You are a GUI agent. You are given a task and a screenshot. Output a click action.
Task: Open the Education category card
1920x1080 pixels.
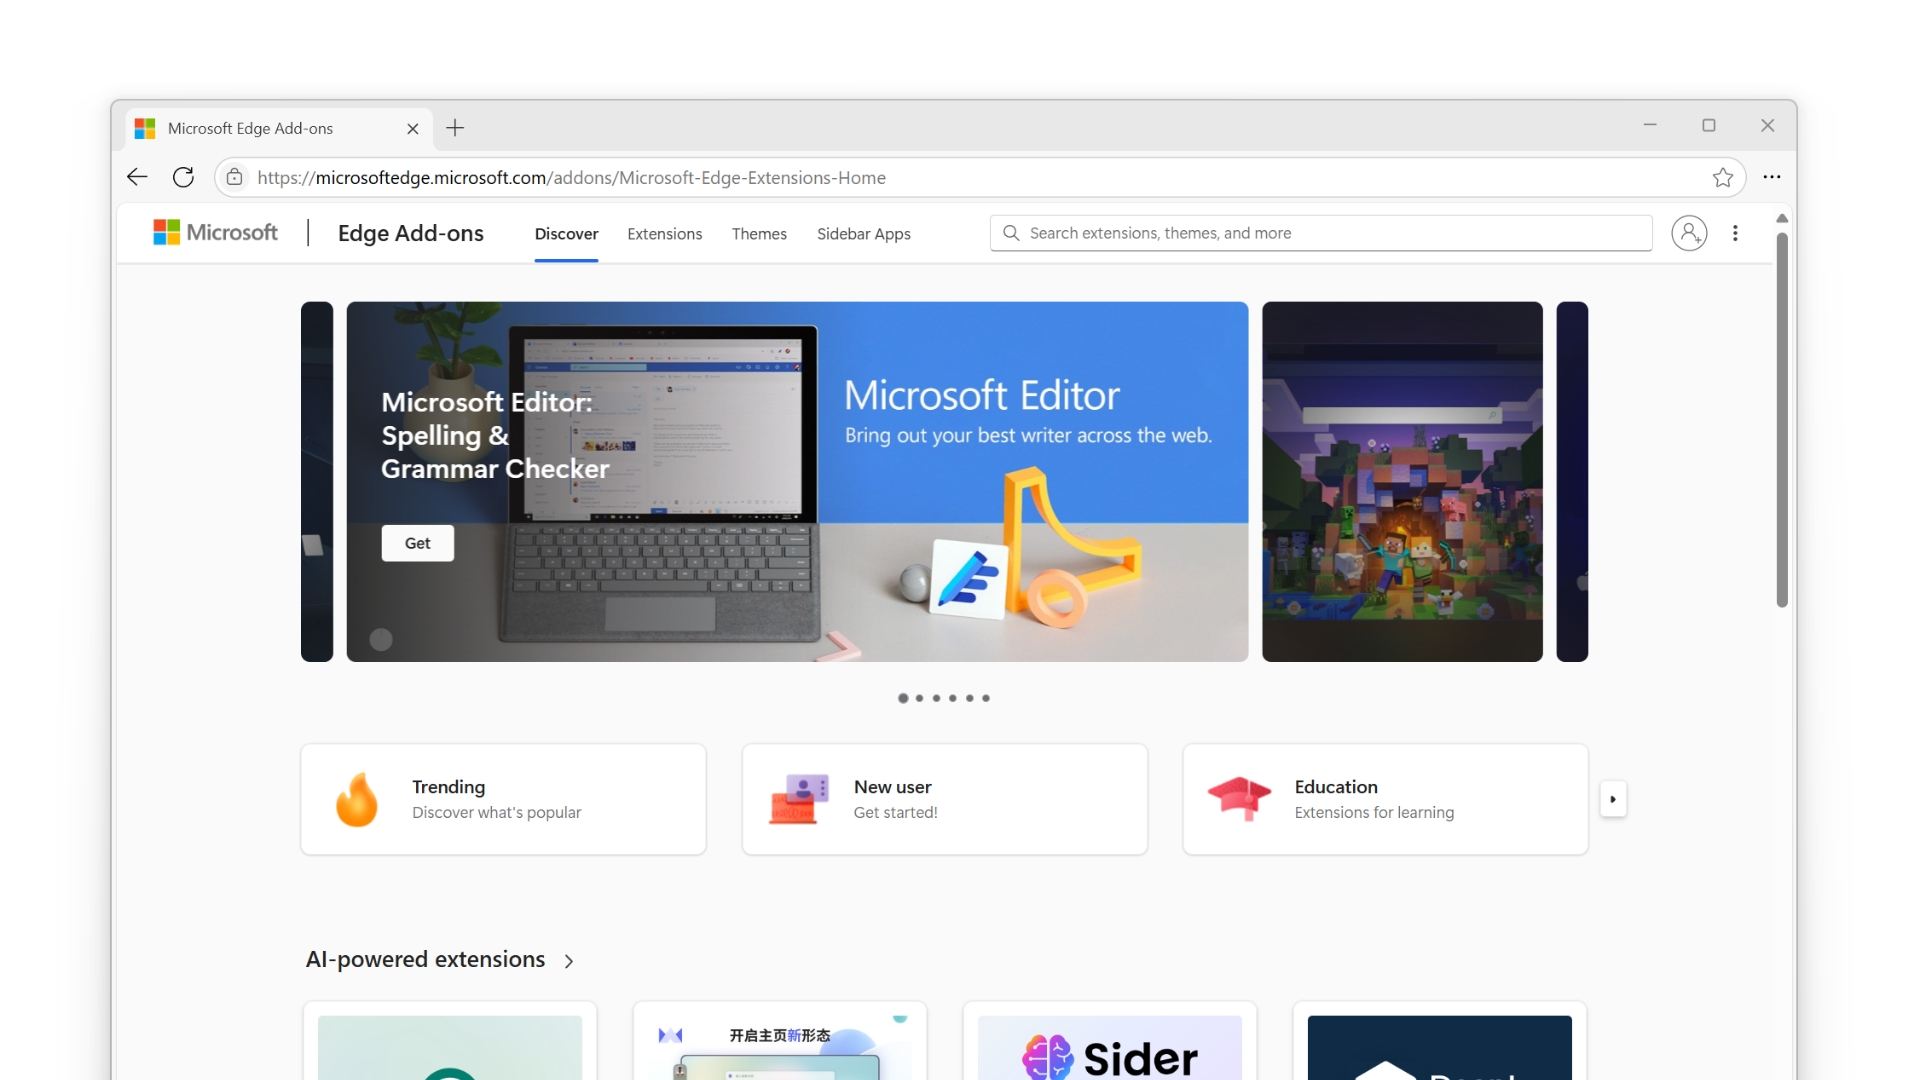pos(1385,799)
